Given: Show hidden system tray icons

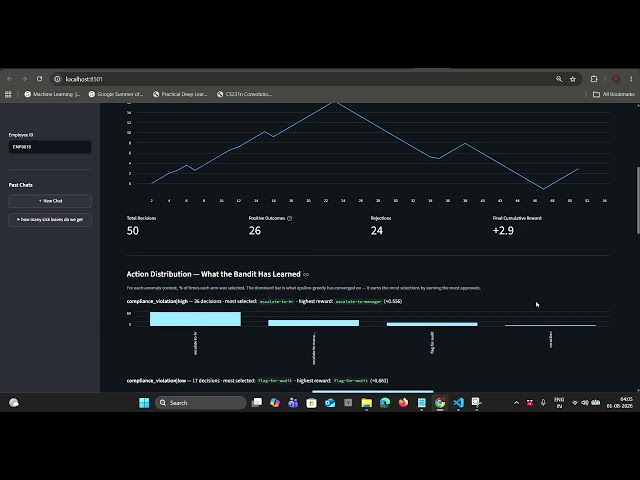Looking at the screenshot, I should (516, 403).
